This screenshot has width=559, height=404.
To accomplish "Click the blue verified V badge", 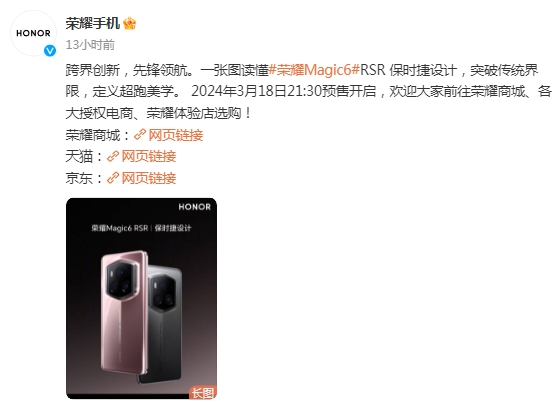I will click(x=50, y=51).
